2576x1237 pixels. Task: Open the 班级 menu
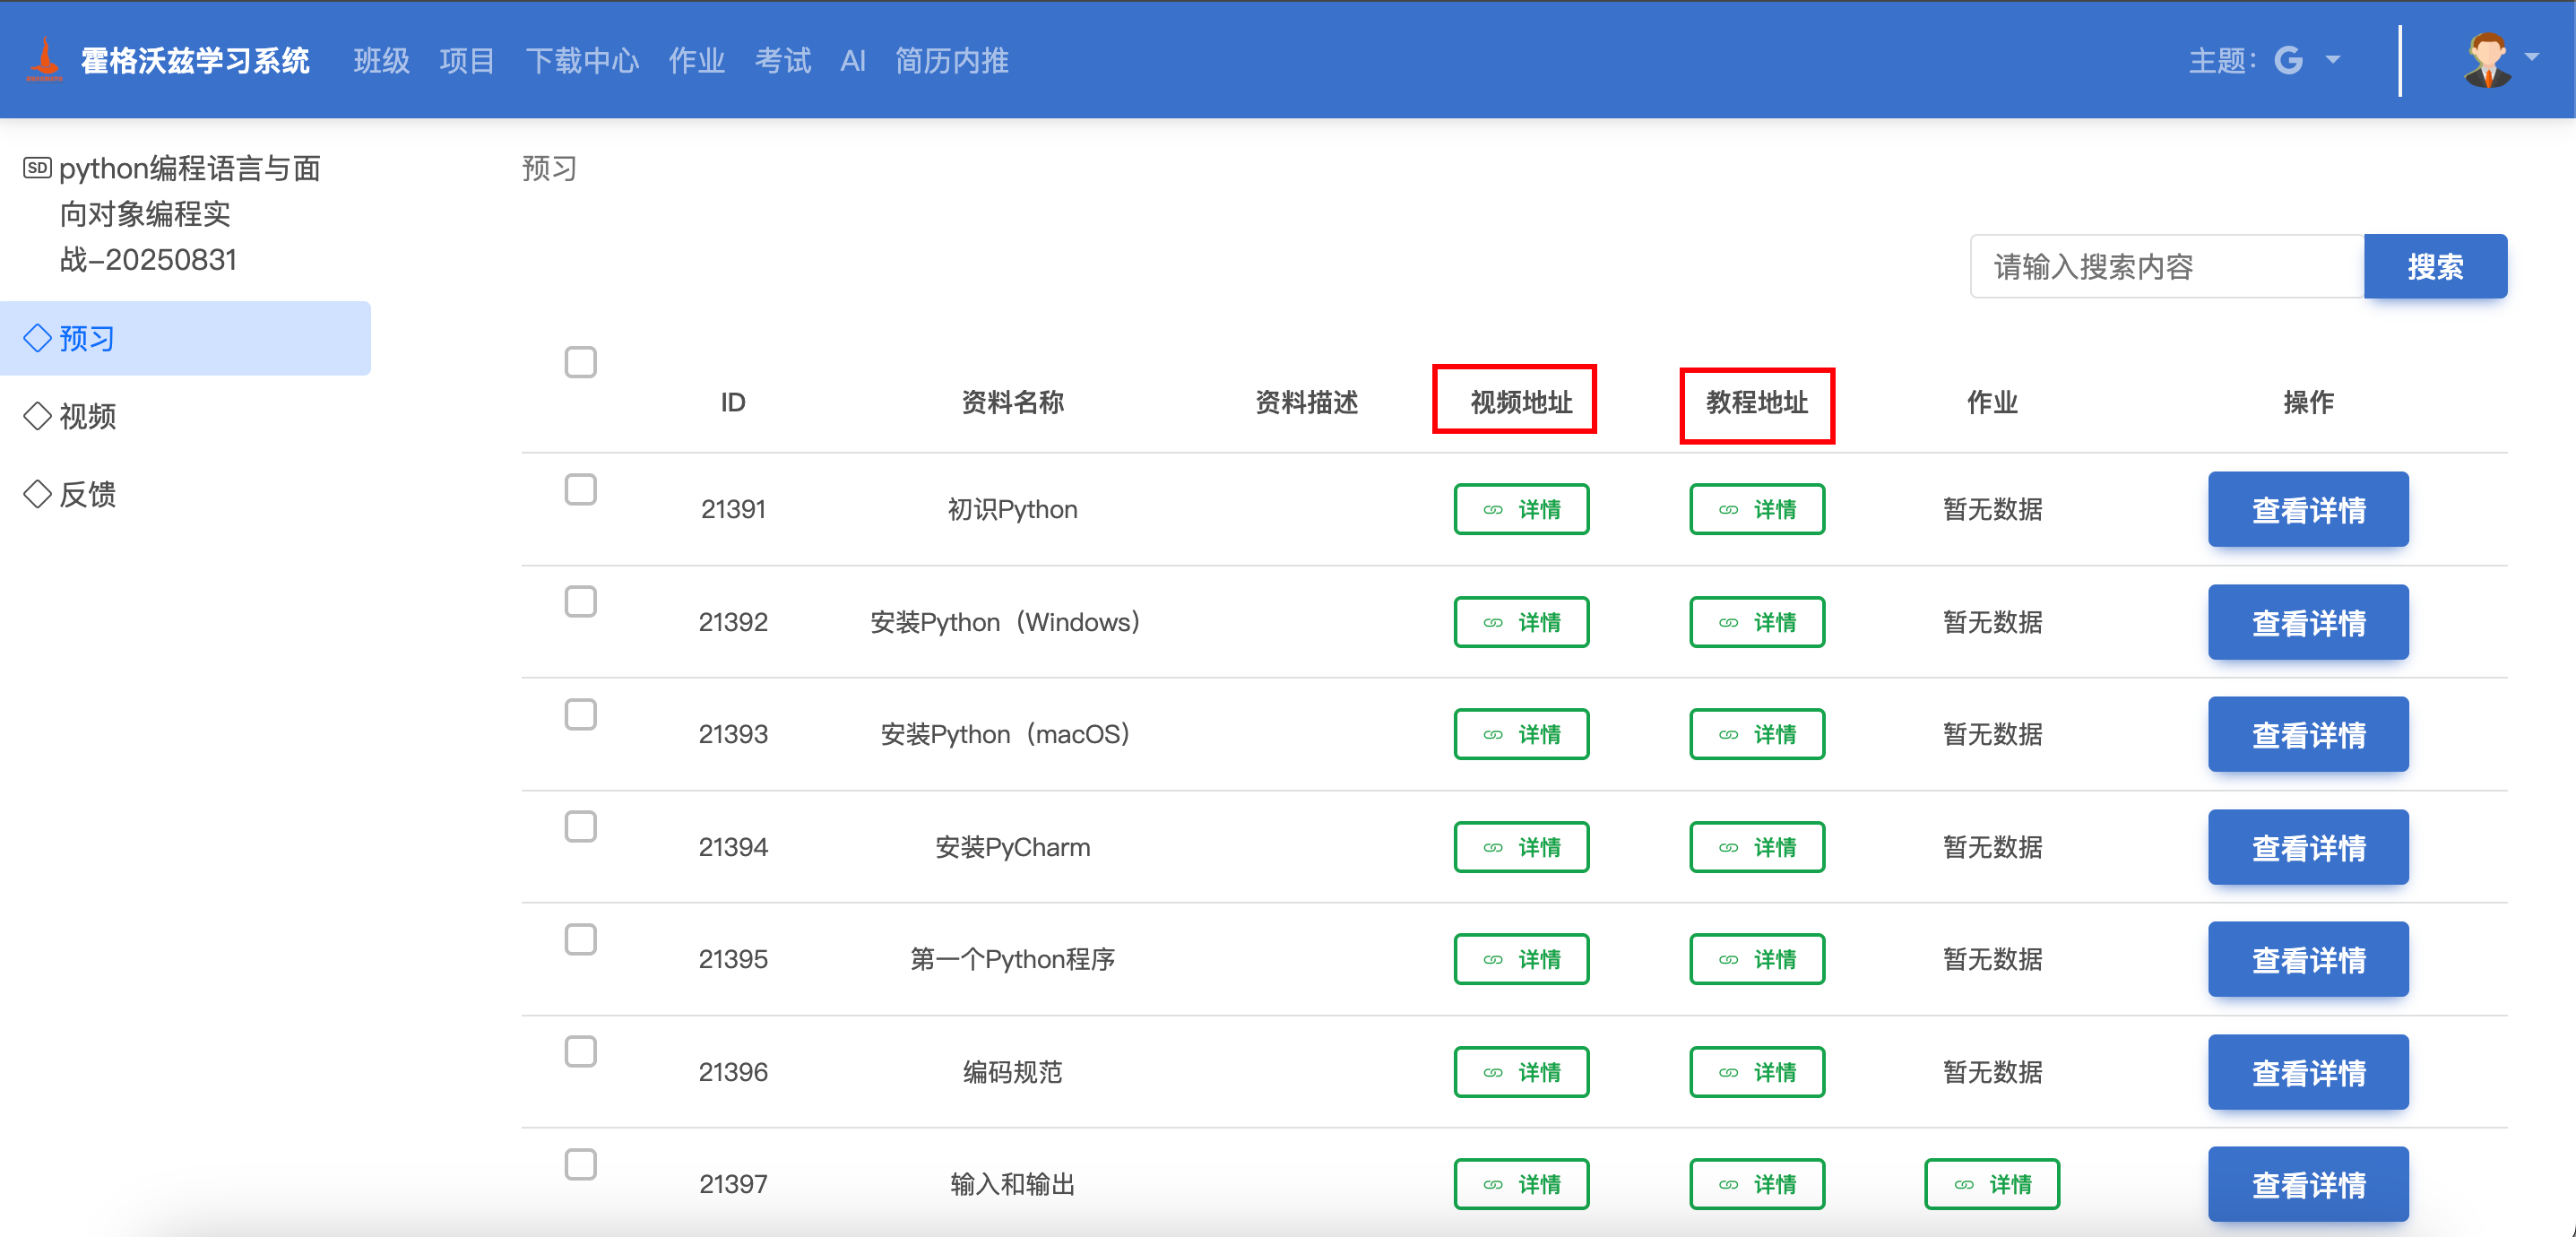click(381, 61)
